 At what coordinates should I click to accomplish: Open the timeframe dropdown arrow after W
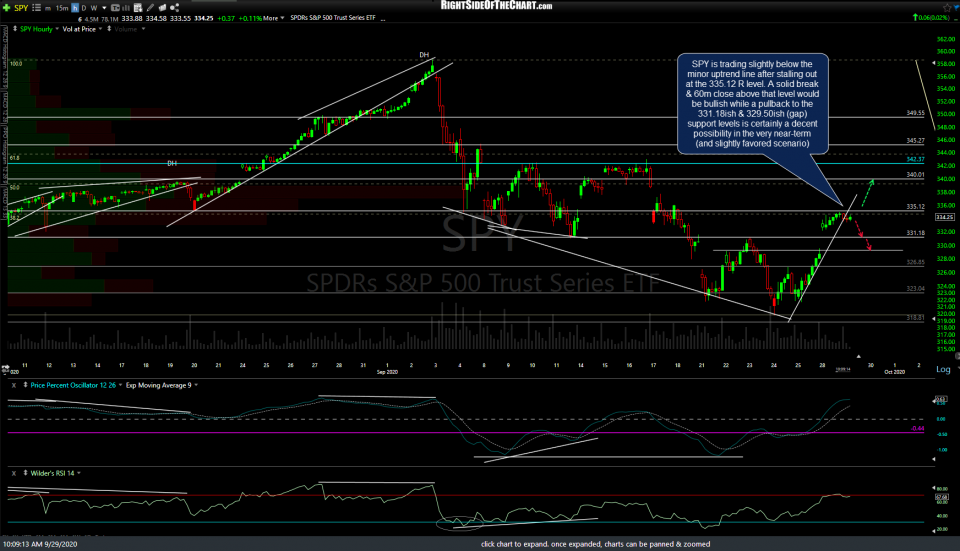click(103, 8)
